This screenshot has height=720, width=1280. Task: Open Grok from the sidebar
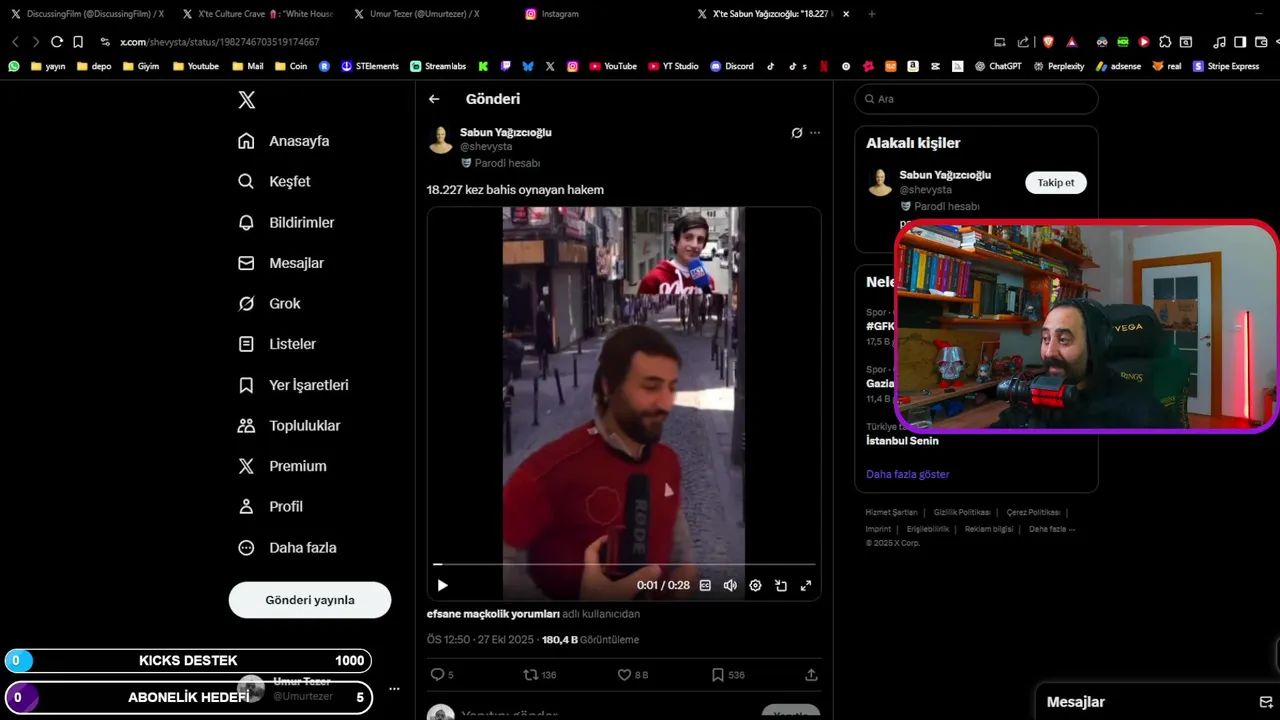(x=269, y=303)
